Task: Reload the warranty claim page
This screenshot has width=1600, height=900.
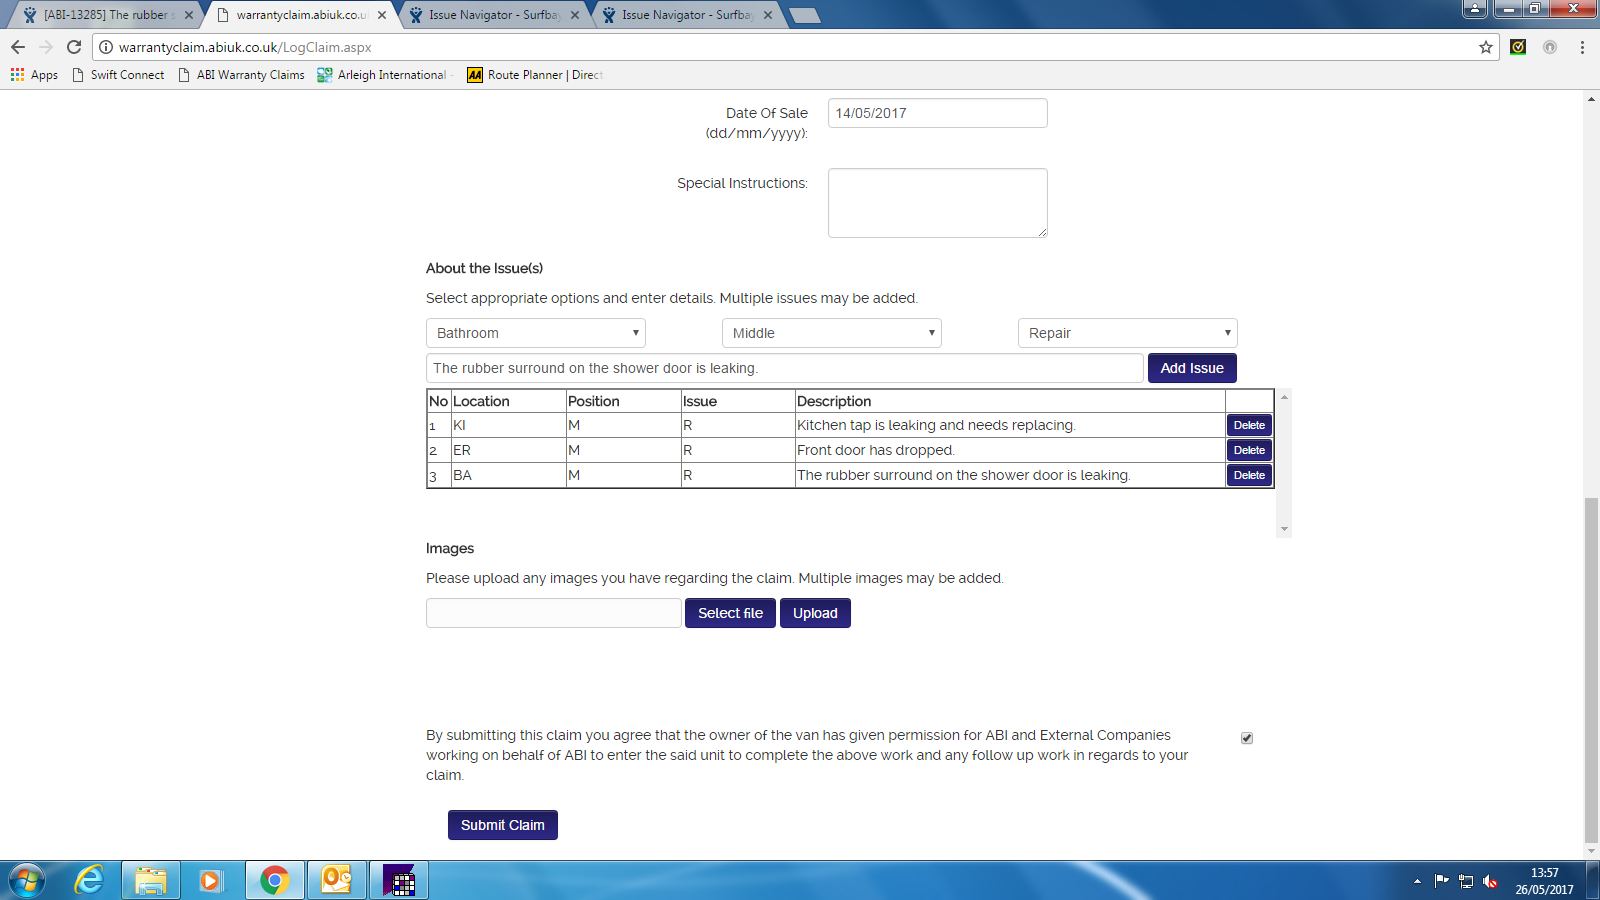Action: 74,47
